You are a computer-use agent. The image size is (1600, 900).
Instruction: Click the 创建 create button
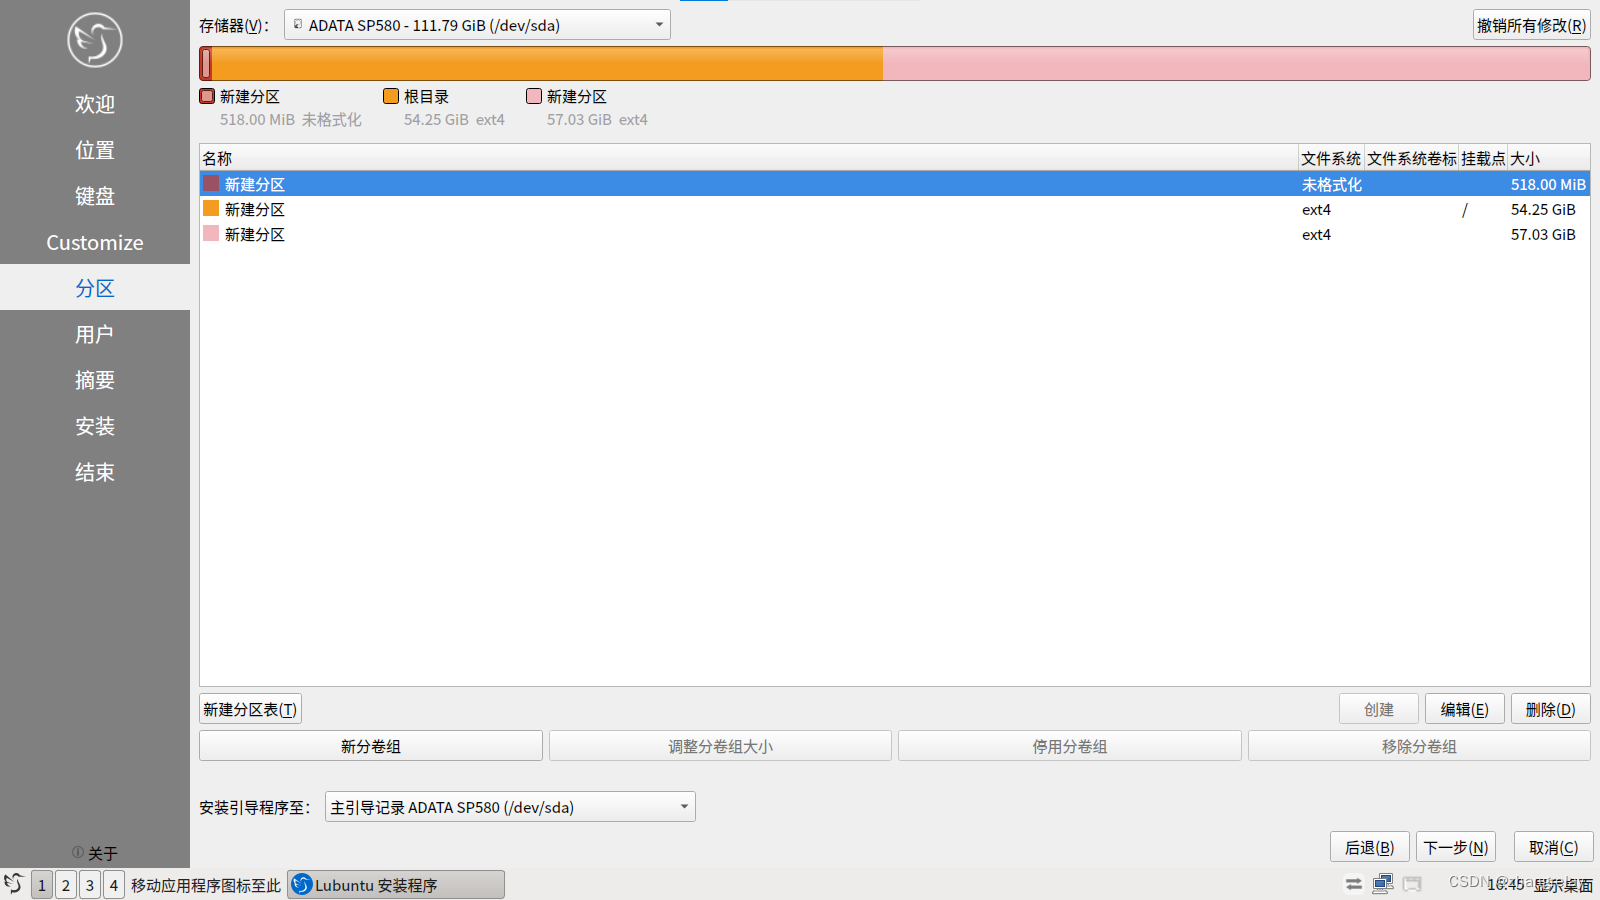pyautogui.click(x=1379, y=709)
